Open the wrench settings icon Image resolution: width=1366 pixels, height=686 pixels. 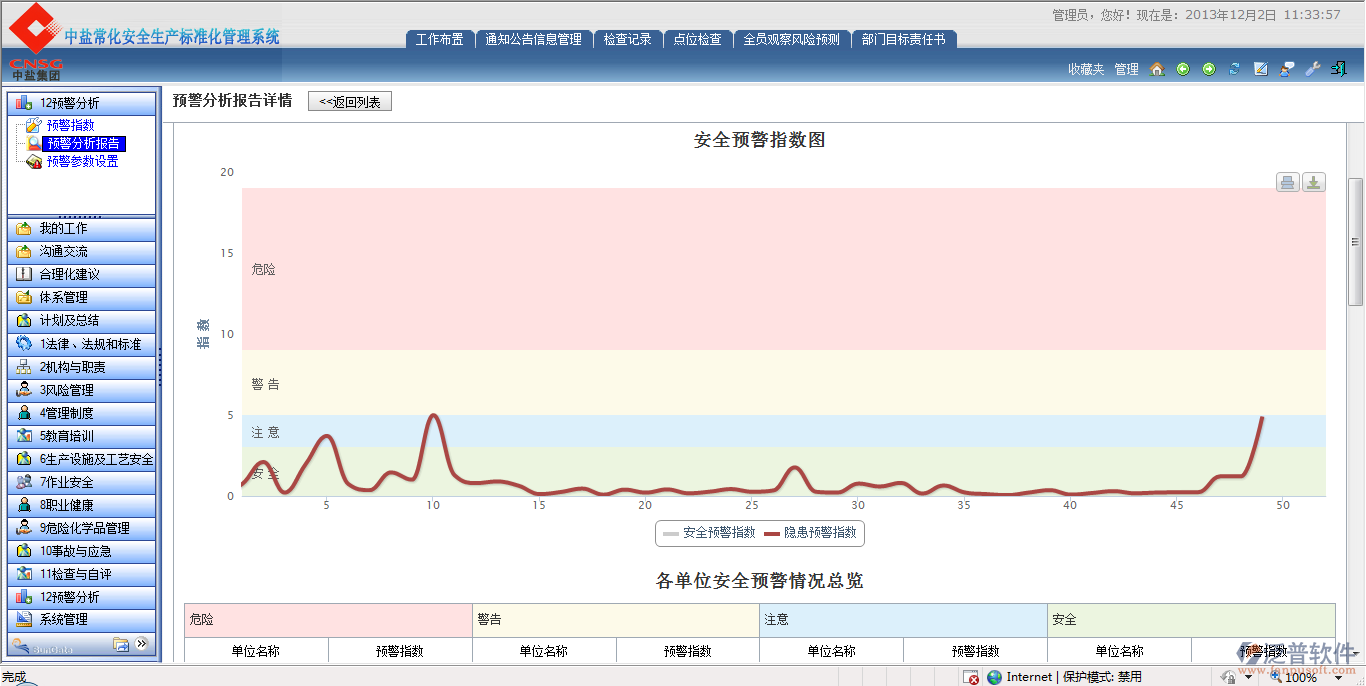1313,69
